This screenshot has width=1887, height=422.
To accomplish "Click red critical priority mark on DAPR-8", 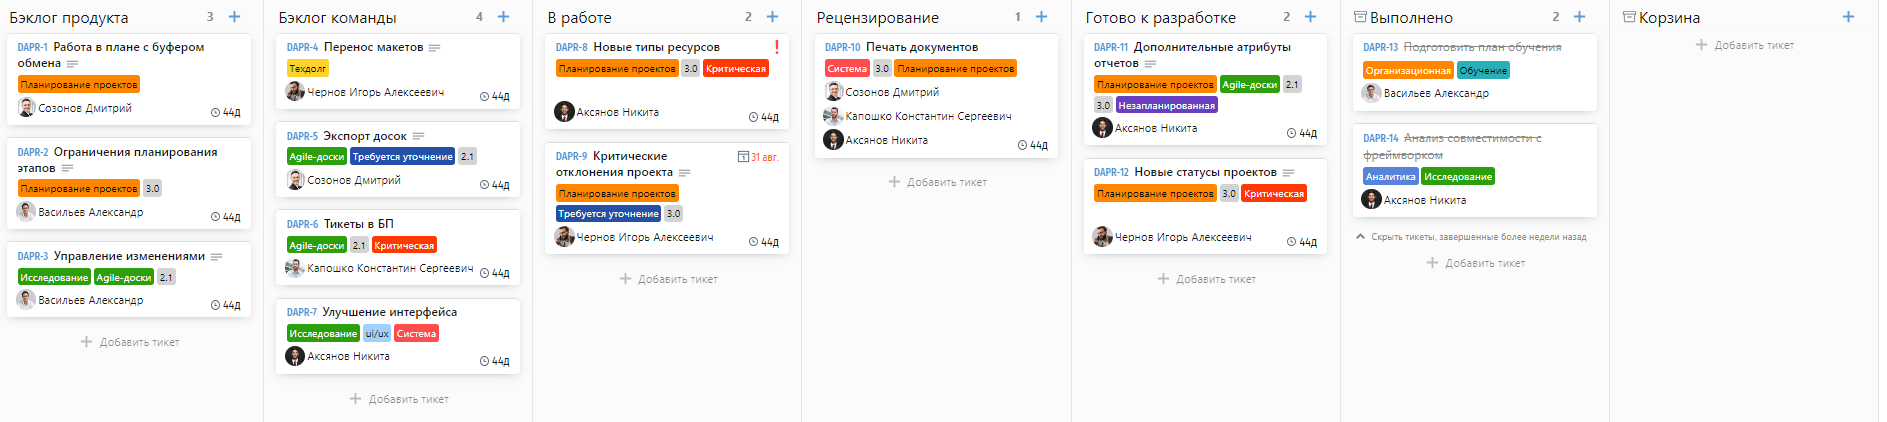I will (x=777, y=46).
